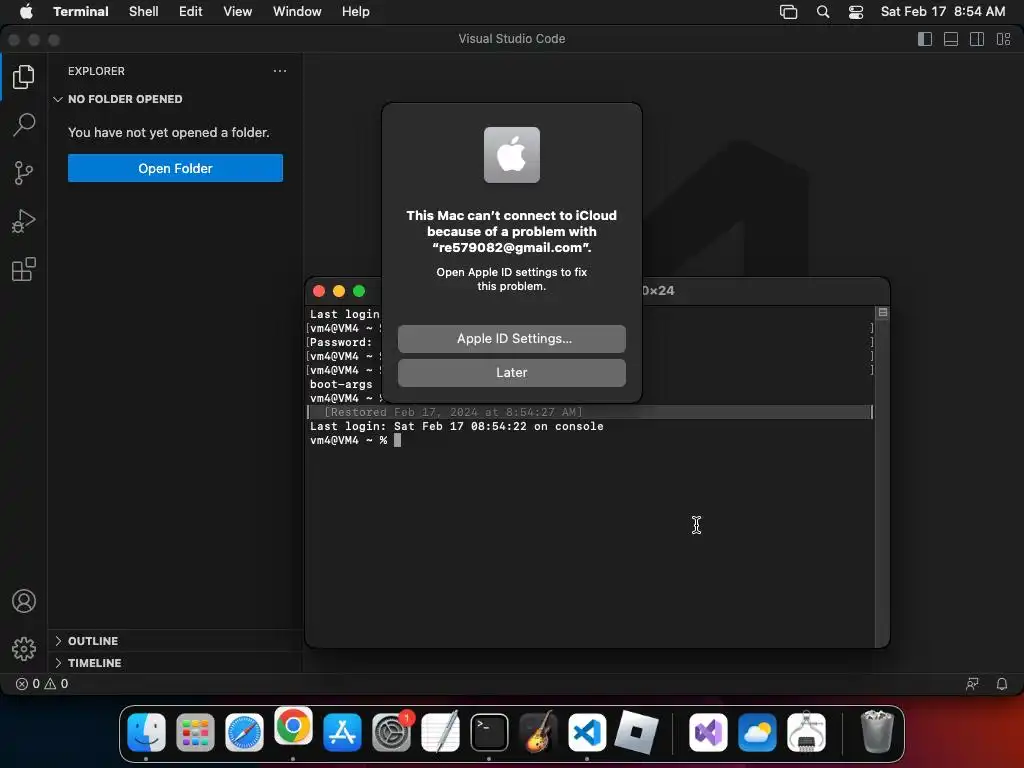Image resolution: width=1024 pixels, height=768 pixels.
Task: Open the Help menu
Action: pyautogui.click(x=356, y=11)
